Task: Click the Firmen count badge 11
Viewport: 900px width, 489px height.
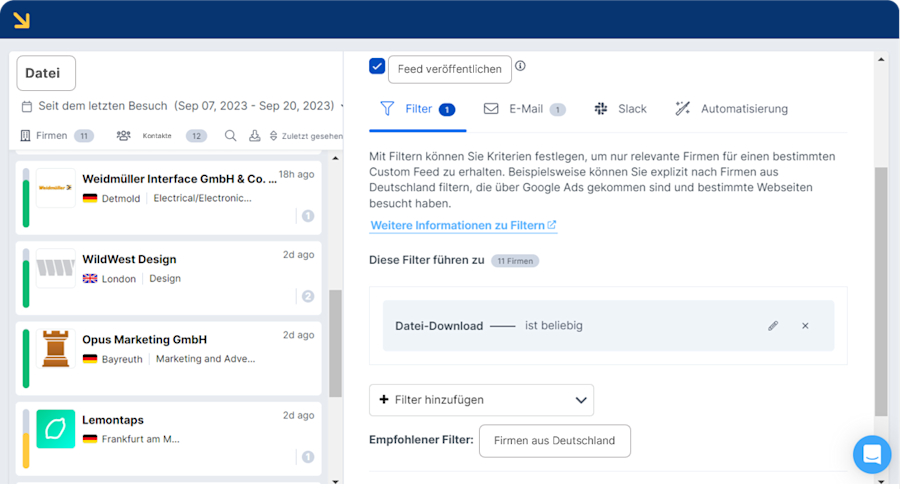Action: (84, 136)
